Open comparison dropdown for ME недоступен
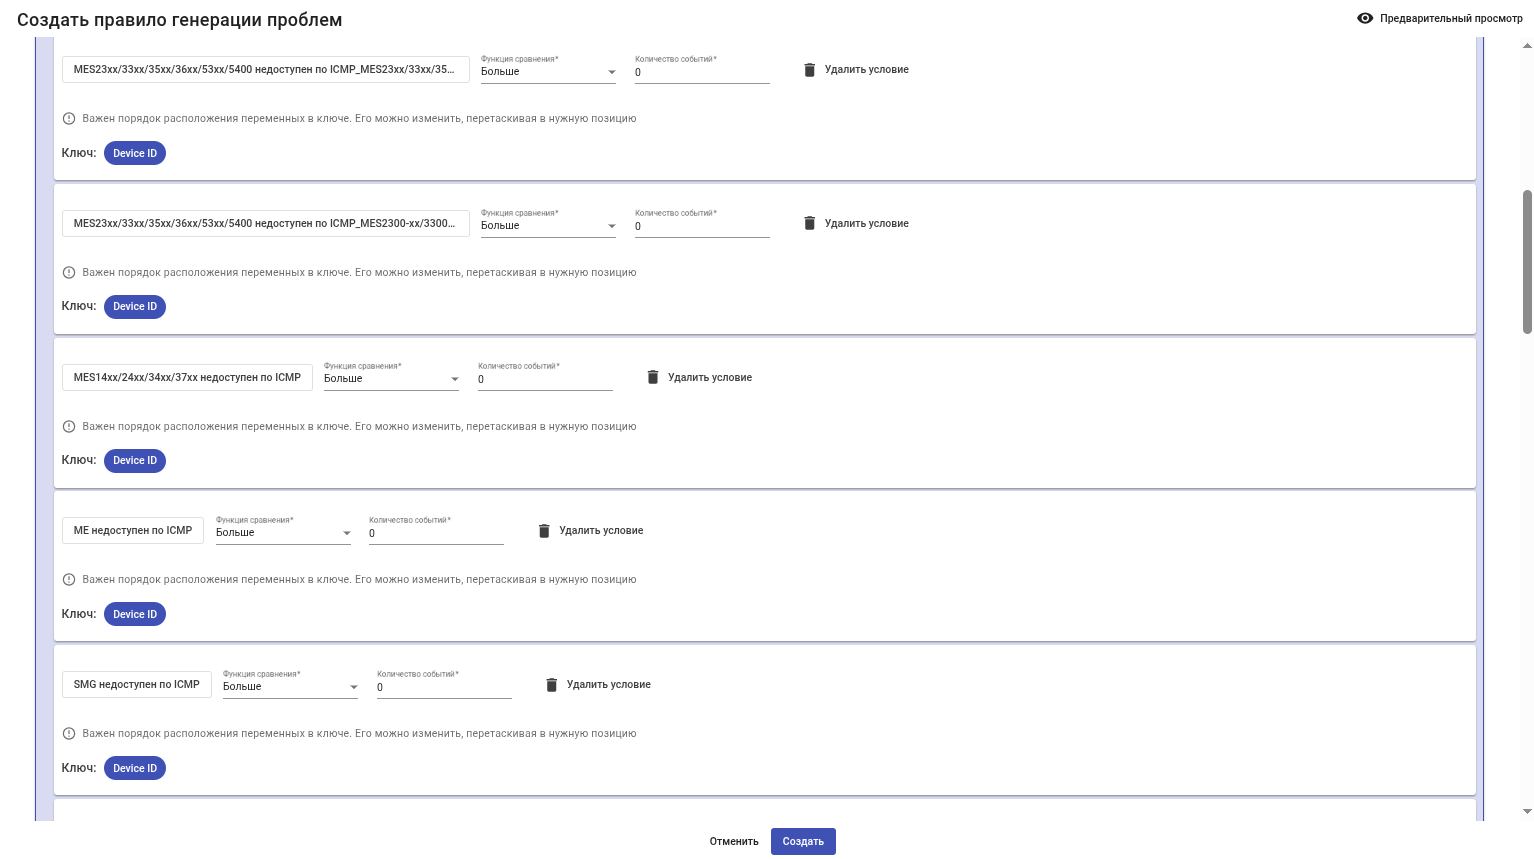This screenshot has height=859, width=1534. tap(284, 533)
